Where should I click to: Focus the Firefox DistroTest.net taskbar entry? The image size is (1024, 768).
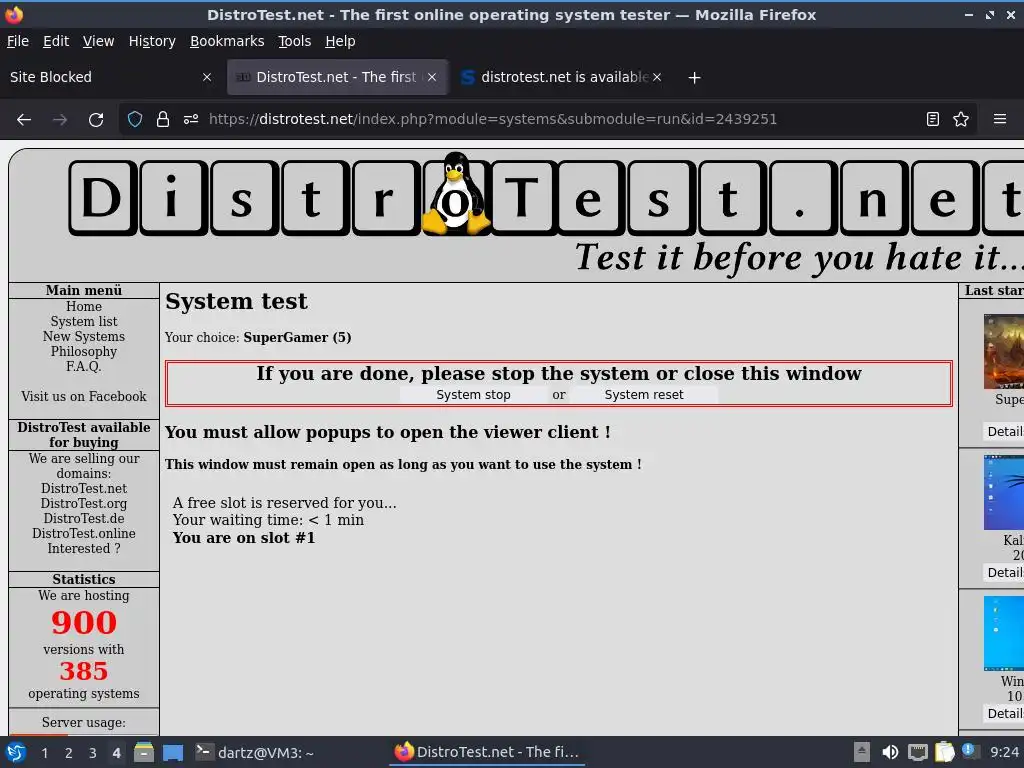tap(487, 752)
